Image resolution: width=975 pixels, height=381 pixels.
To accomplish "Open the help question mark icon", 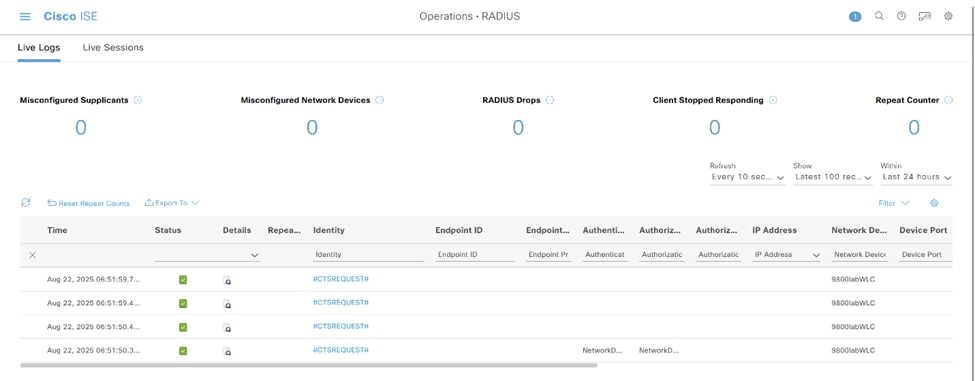I will click(901, 16).
